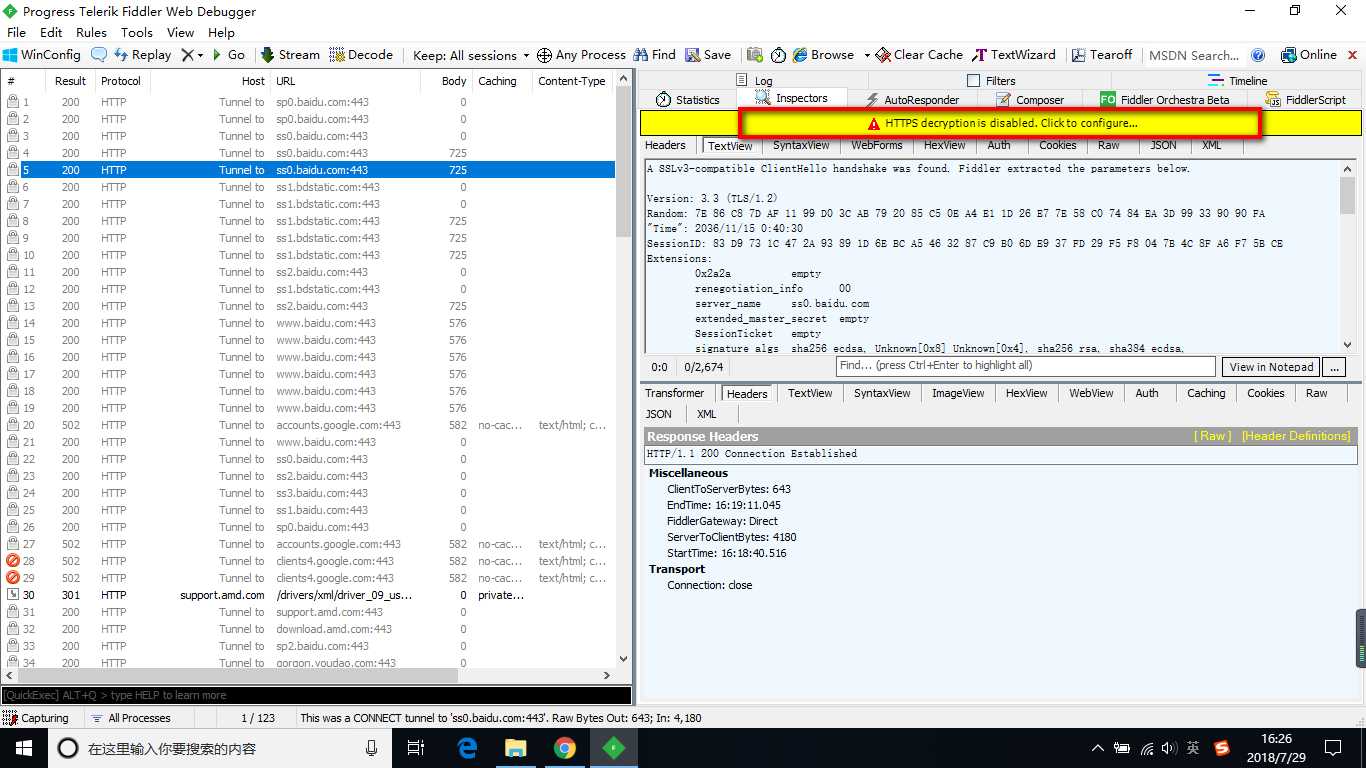
Task: Click the [Raw] link in Response Headers
Action: pyautogui.click(x=1212, y=436)
